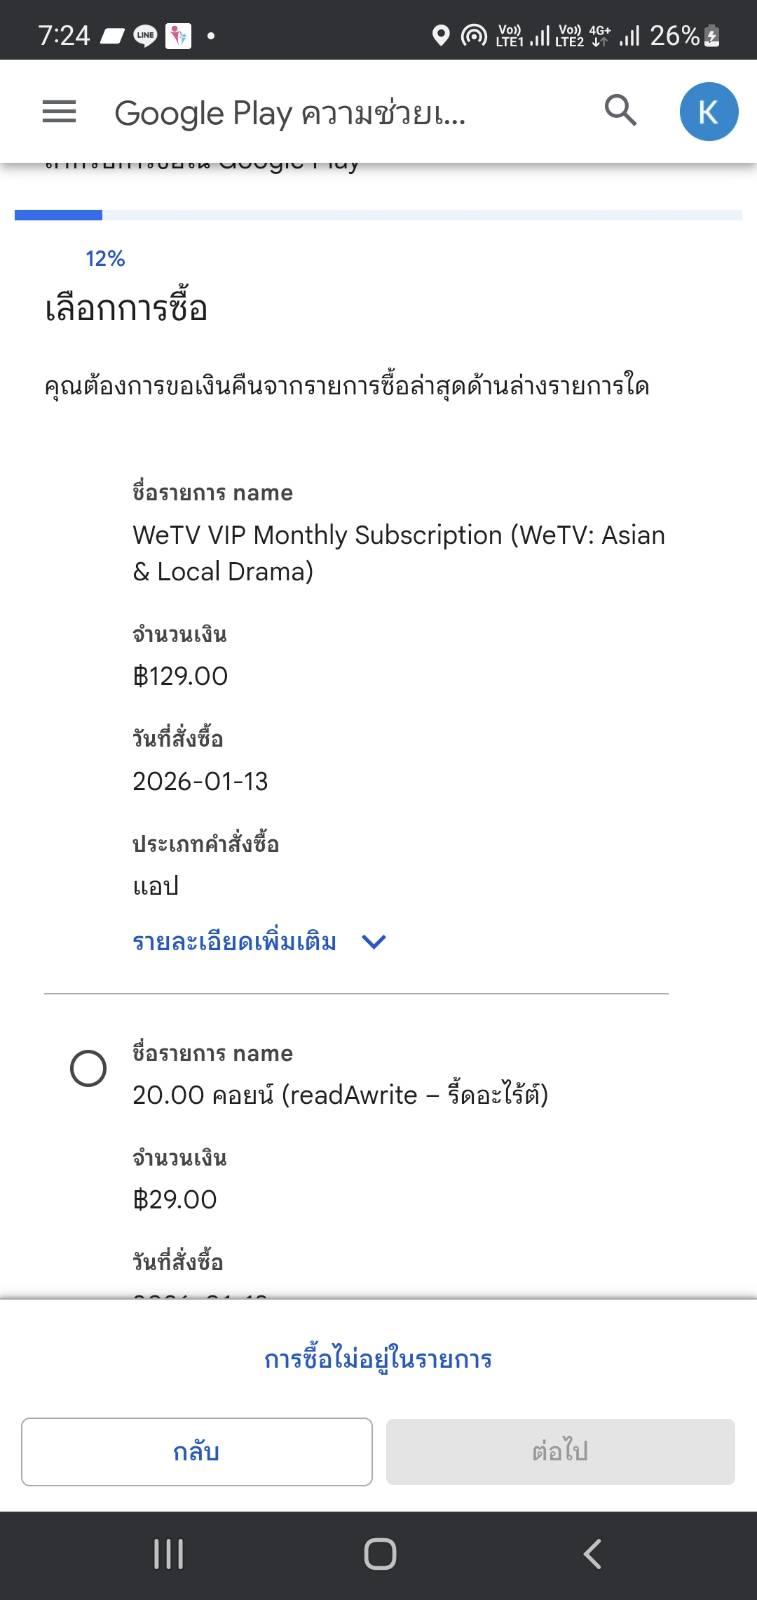The image size is (757, 1600).
Task: Tap the location status icon
Action: (x=440, y=37)
